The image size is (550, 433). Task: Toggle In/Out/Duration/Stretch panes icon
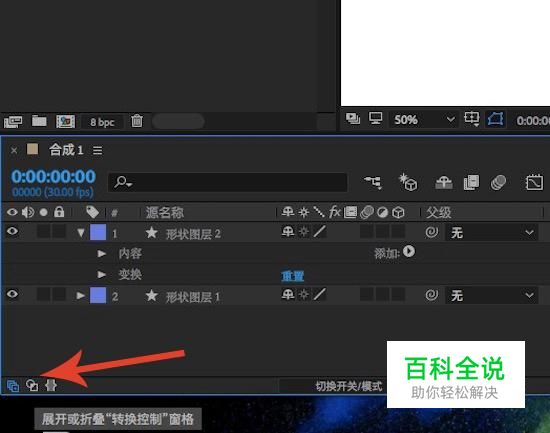coord(51,385)
